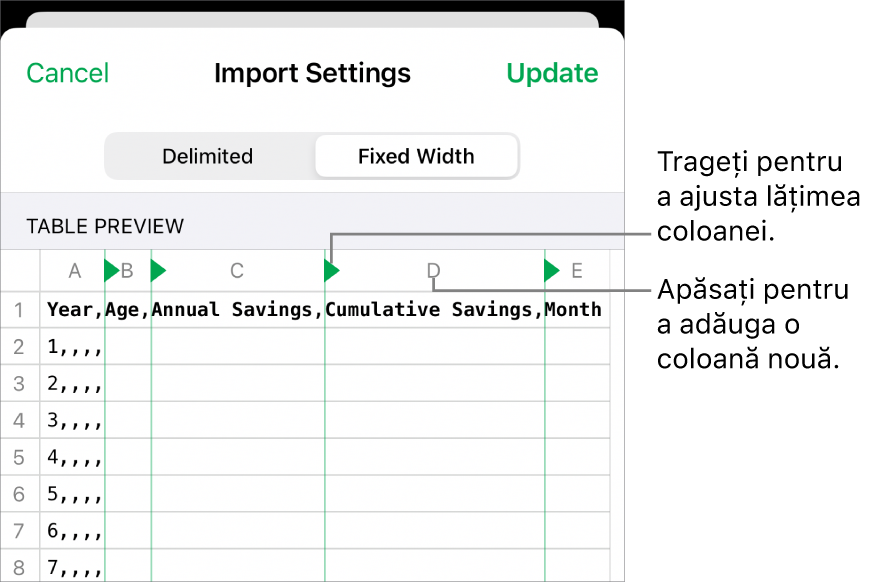
Task: Select row 5 number header
Action: pos(18,458)
